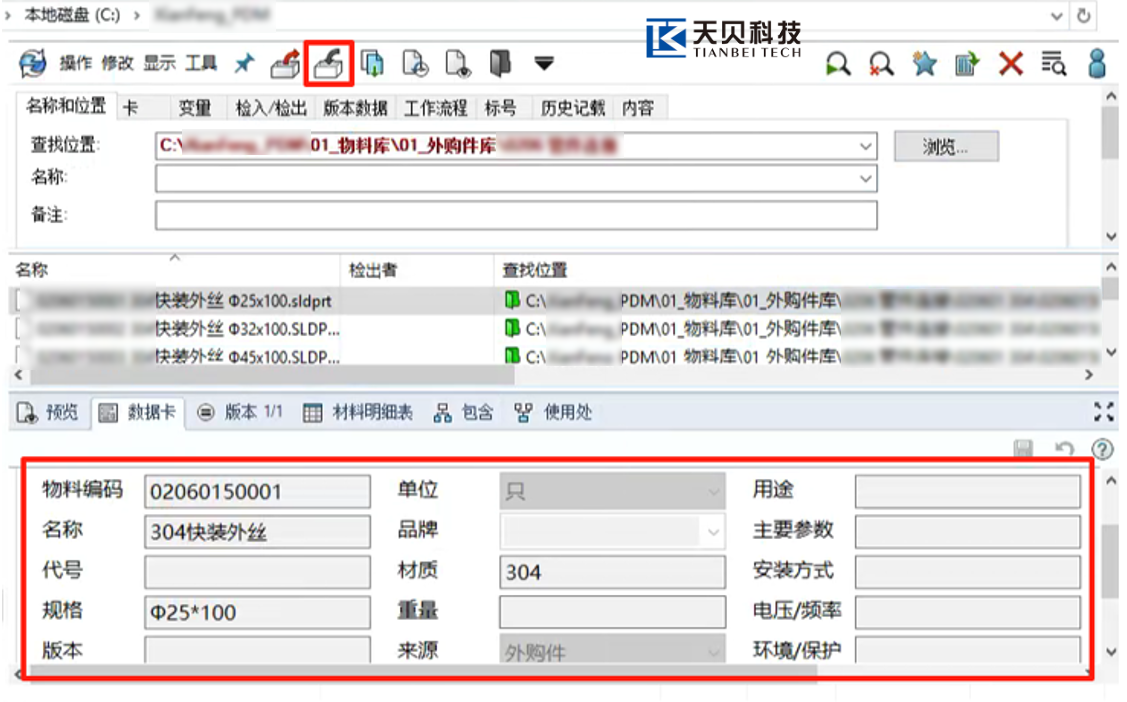This screenshot has width=1127, height=702.
Task: Click the red X clear search icon
Action: pos(1011,64)
